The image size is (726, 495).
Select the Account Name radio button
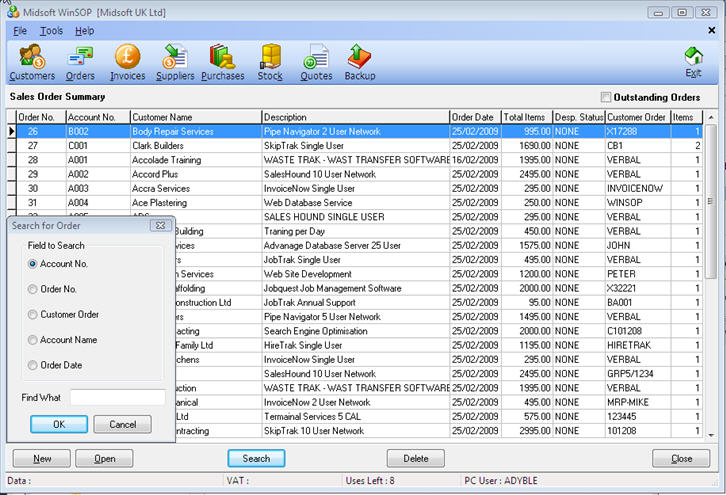[x=32, y=340]
